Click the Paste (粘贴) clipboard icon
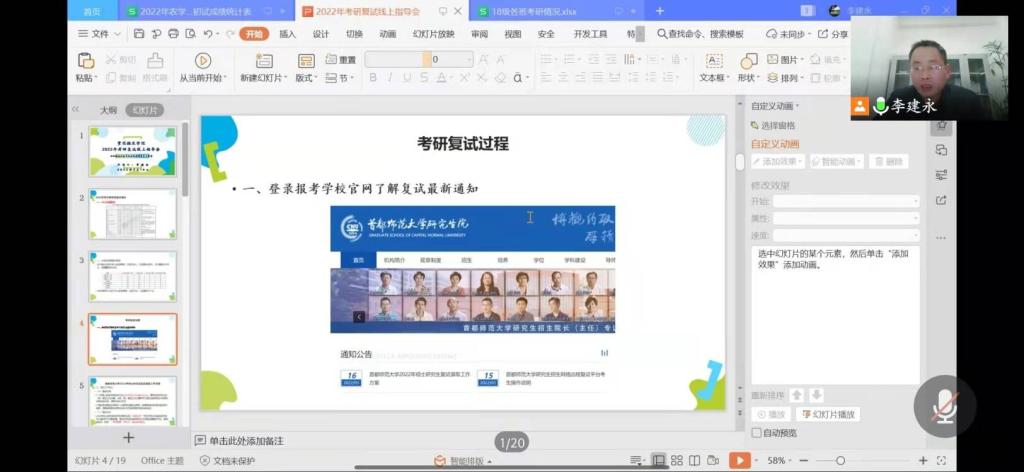Viewport: 1024px width, 472px height. 85,61
